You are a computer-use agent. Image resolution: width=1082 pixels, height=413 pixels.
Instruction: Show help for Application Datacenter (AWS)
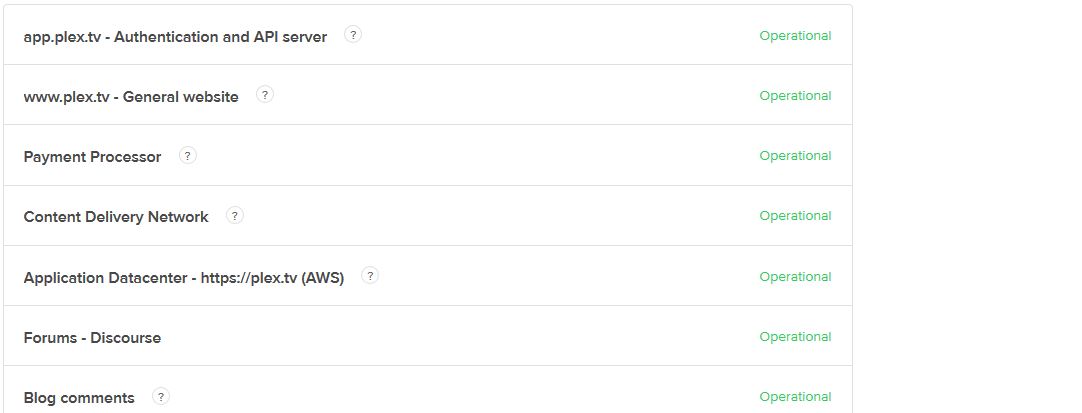click(370, 276)
